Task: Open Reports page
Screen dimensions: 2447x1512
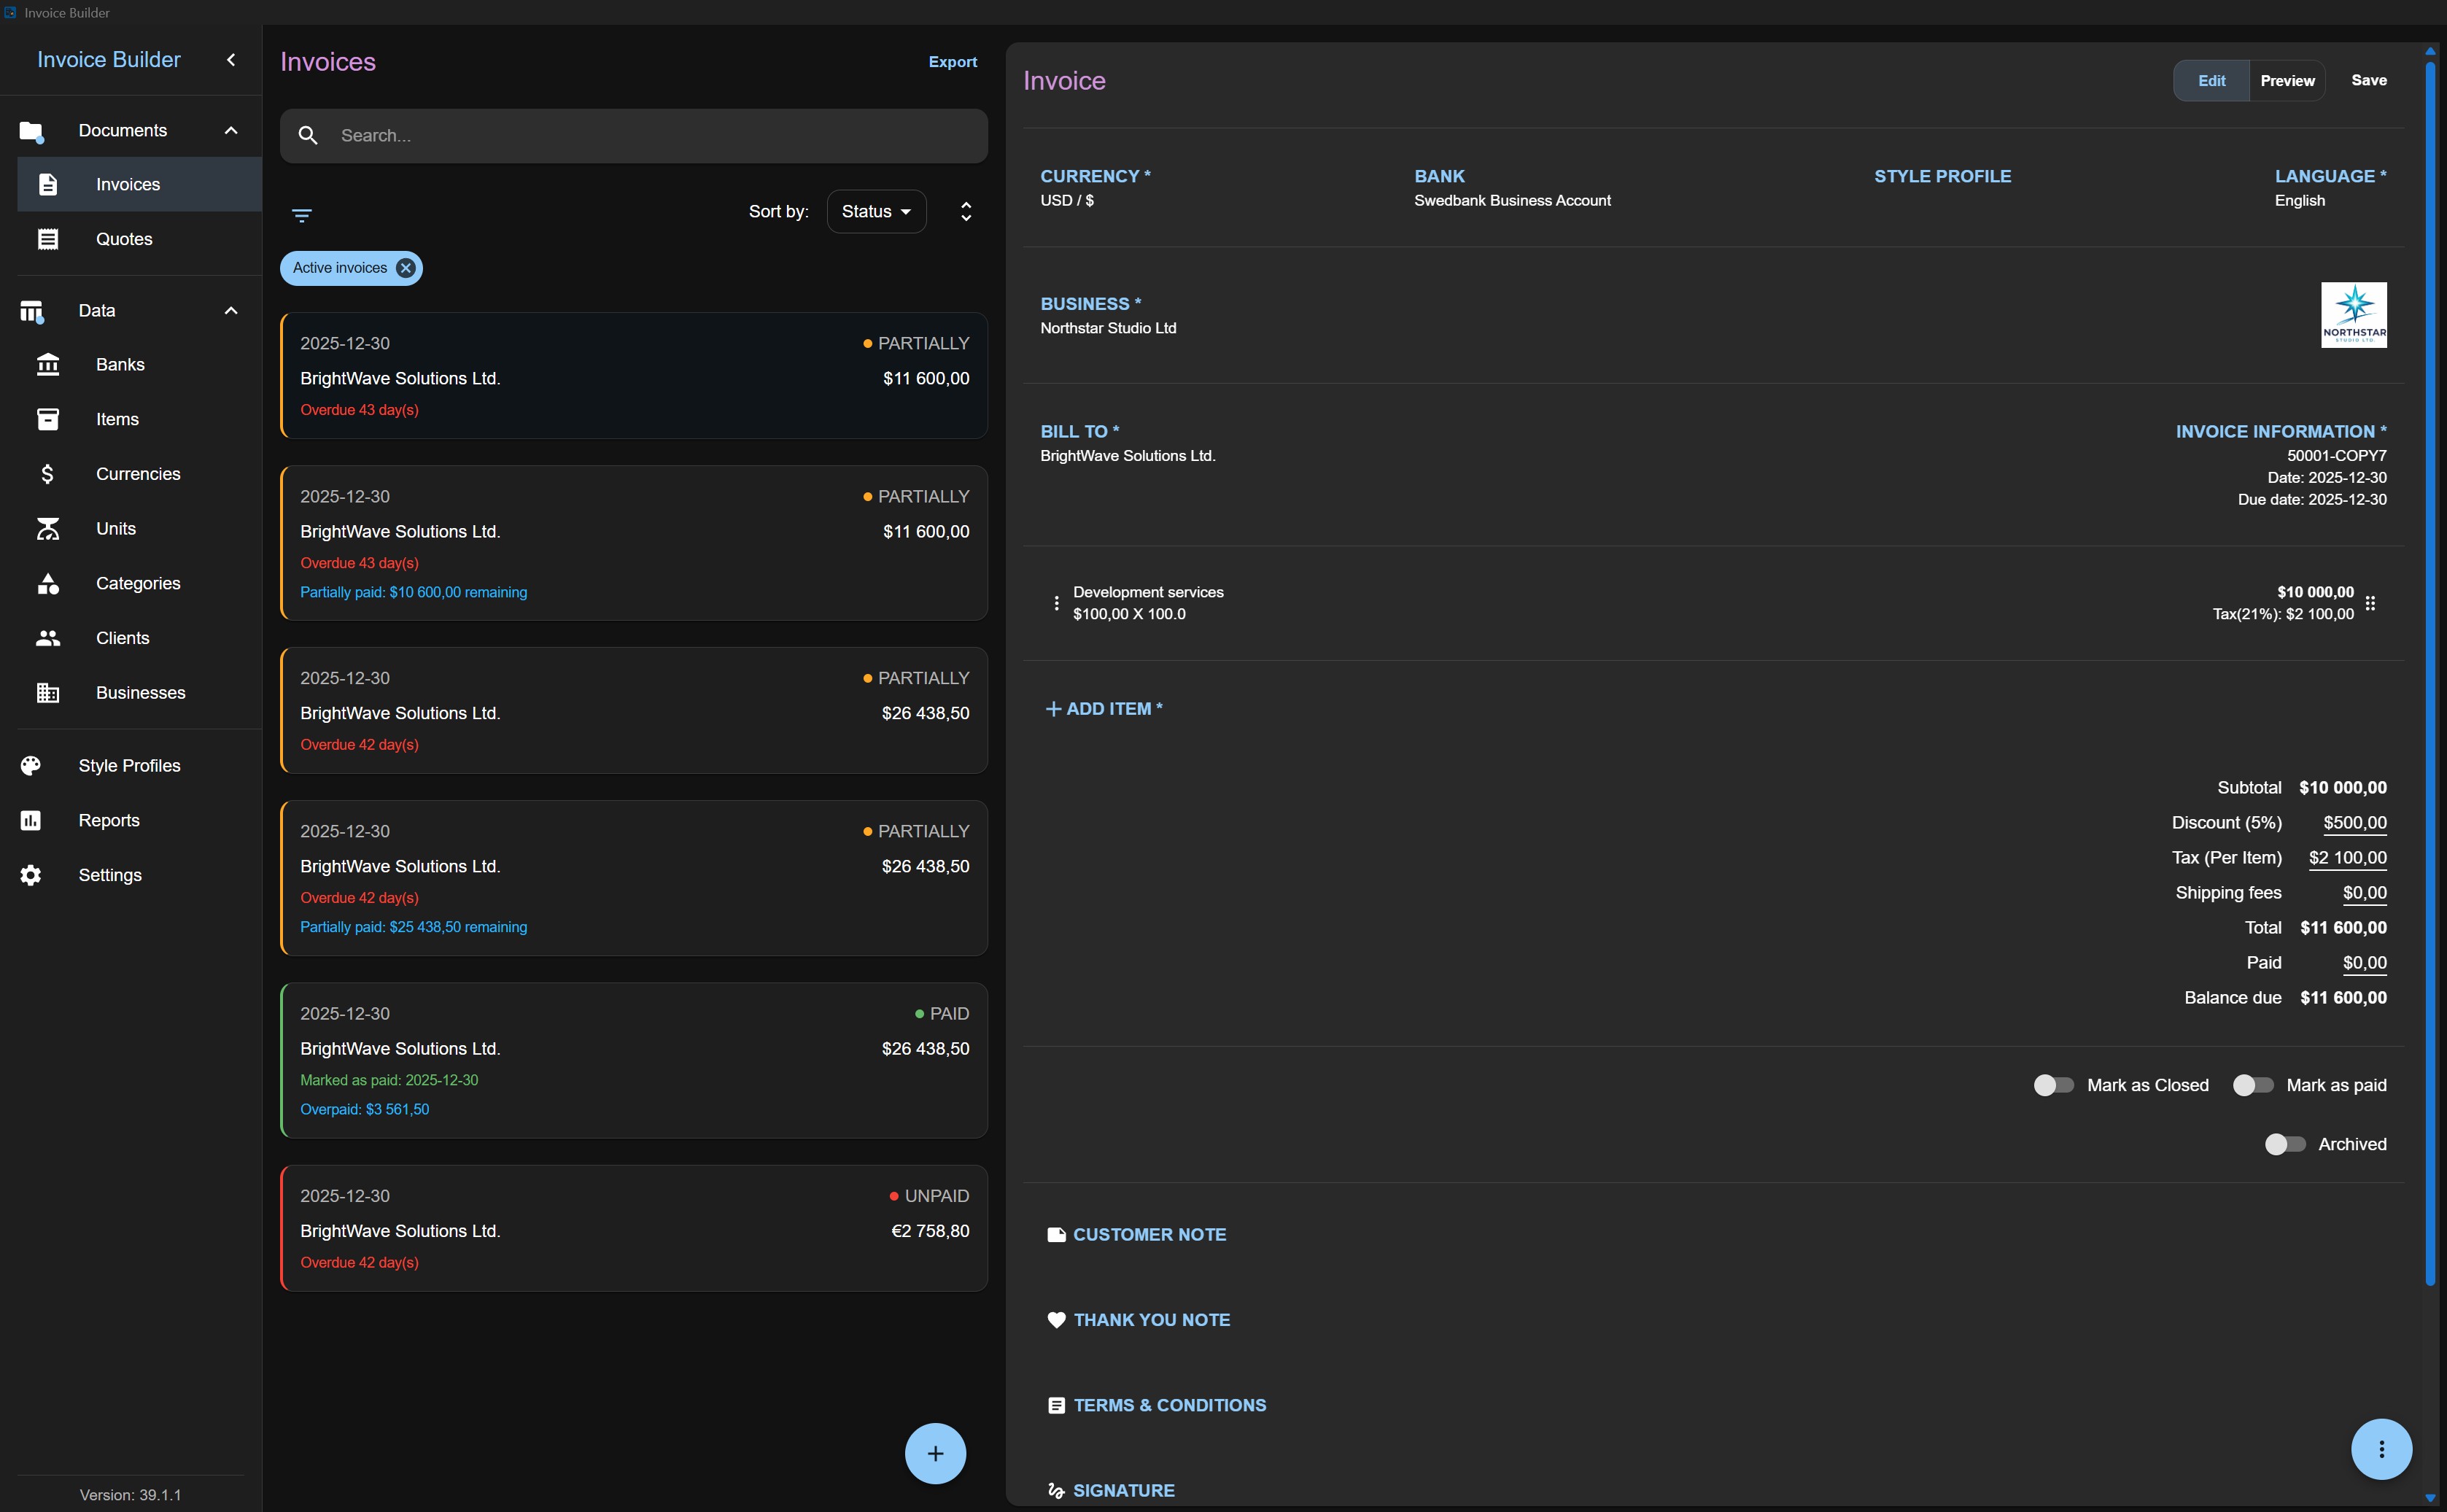Action: point(131,820)
